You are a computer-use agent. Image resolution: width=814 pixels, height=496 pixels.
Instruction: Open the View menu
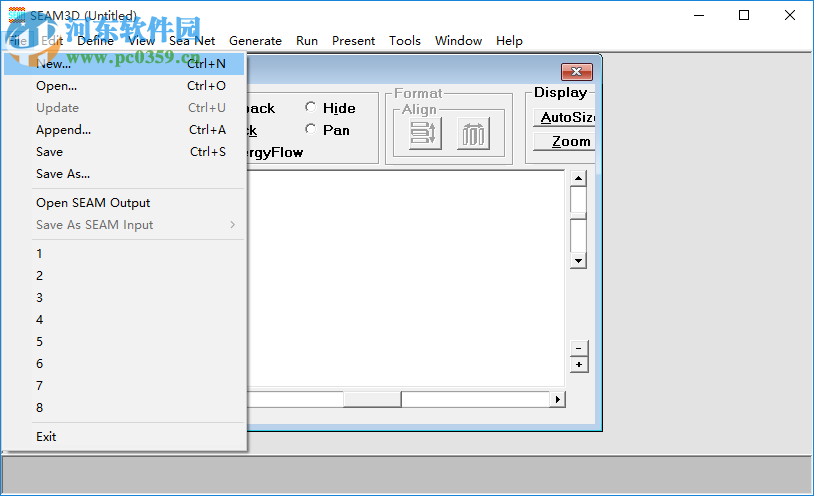click(x=142, y=41)
